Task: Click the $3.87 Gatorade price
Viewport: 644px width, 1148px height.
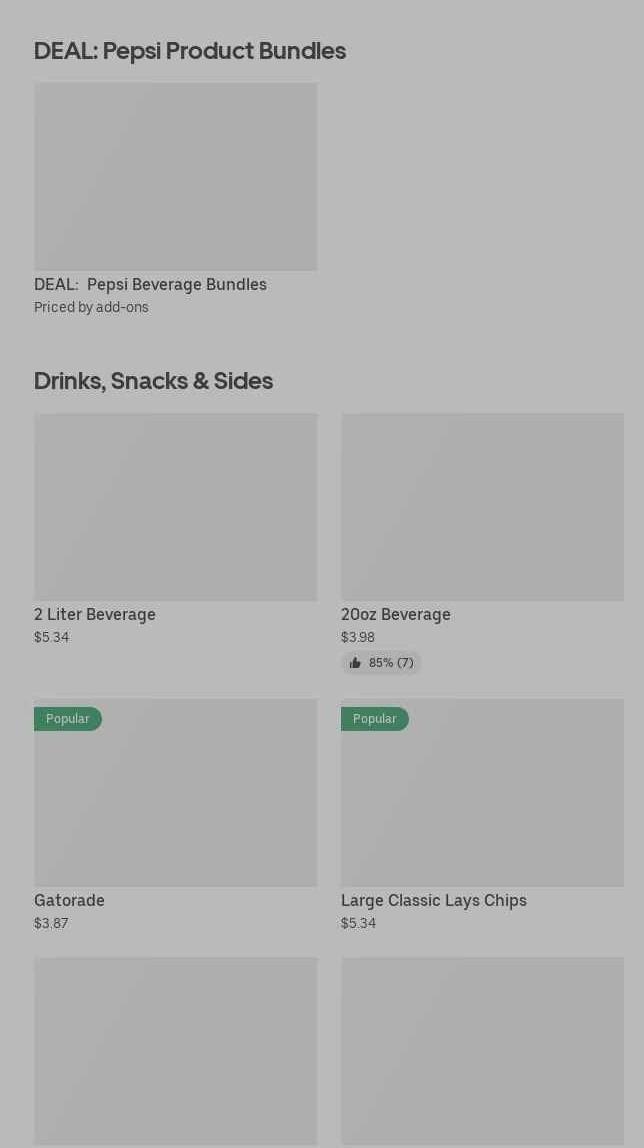Action: pyautogui.click(x=51, y=924)
